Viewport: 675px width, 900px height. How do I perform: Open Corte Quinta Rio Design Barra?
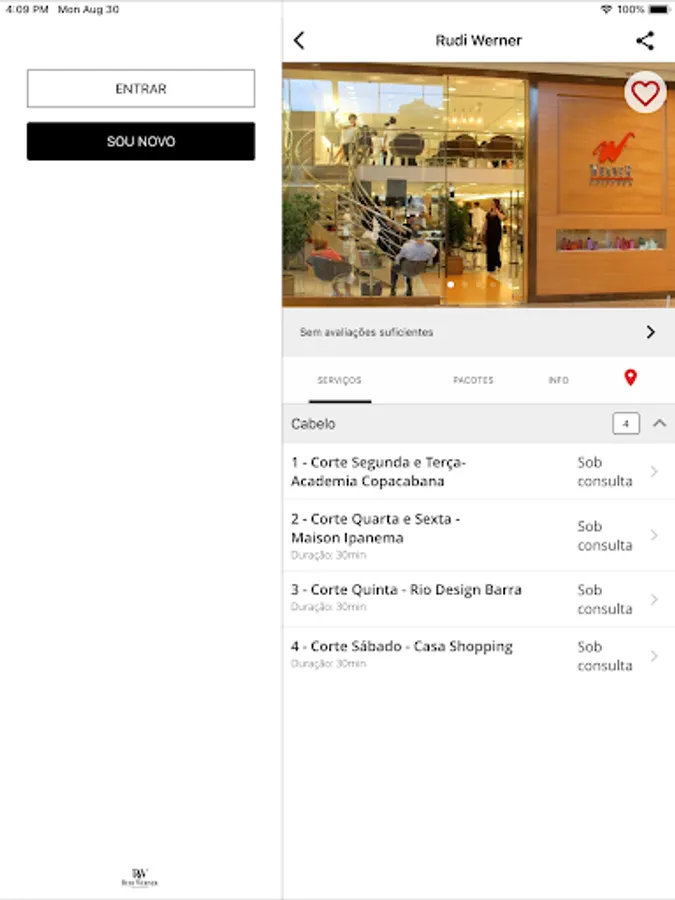479,599
